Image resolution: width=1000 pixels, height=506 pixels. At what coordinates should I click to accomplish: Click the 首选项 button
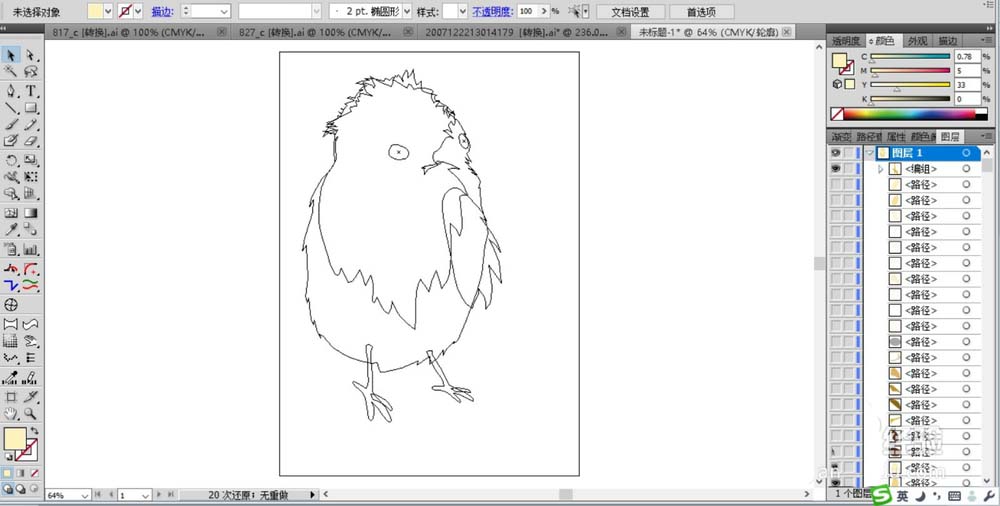(x=701, y=11)
